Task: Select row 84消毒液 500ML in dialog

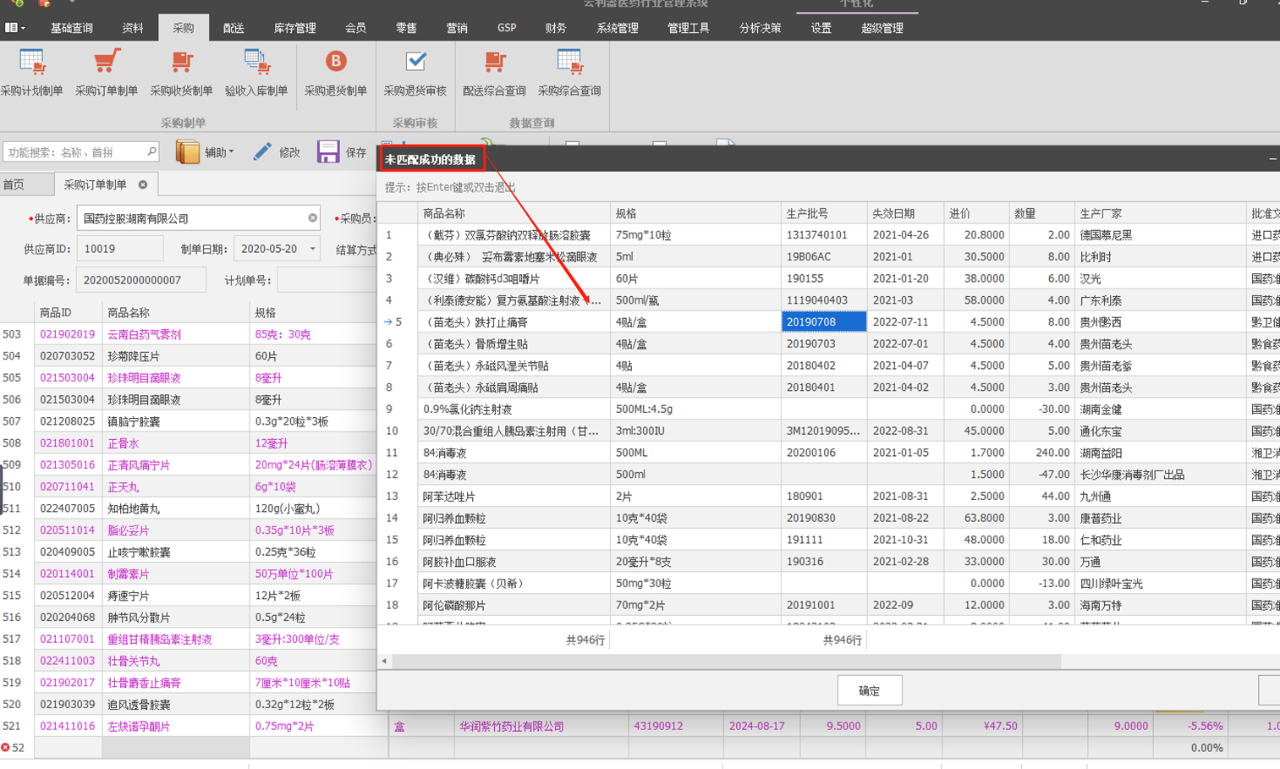Action: (x=828, y=453)
